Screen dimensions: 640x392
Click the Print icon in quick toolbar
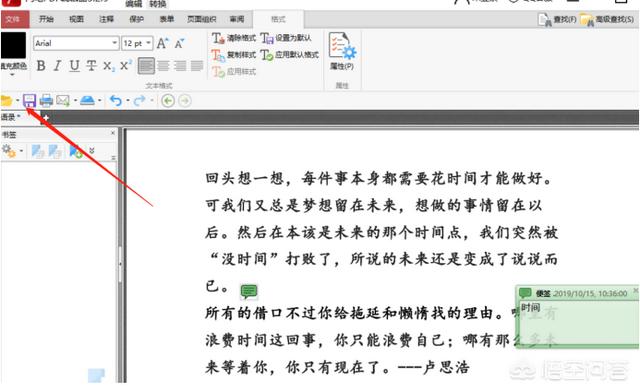coord(46,100)
